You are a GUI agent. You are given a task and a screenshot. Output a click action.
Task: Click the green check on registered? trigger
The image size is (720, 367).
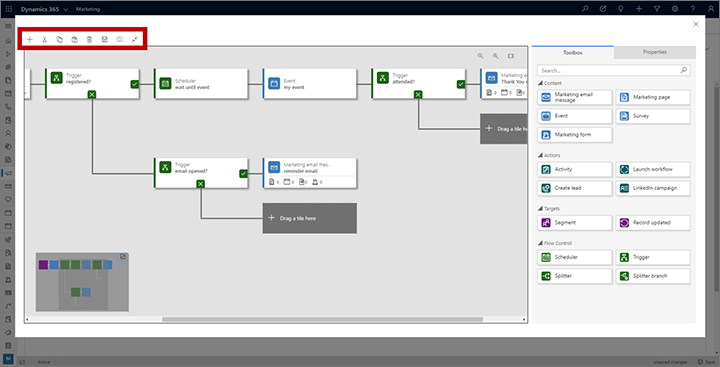(135, 84)
